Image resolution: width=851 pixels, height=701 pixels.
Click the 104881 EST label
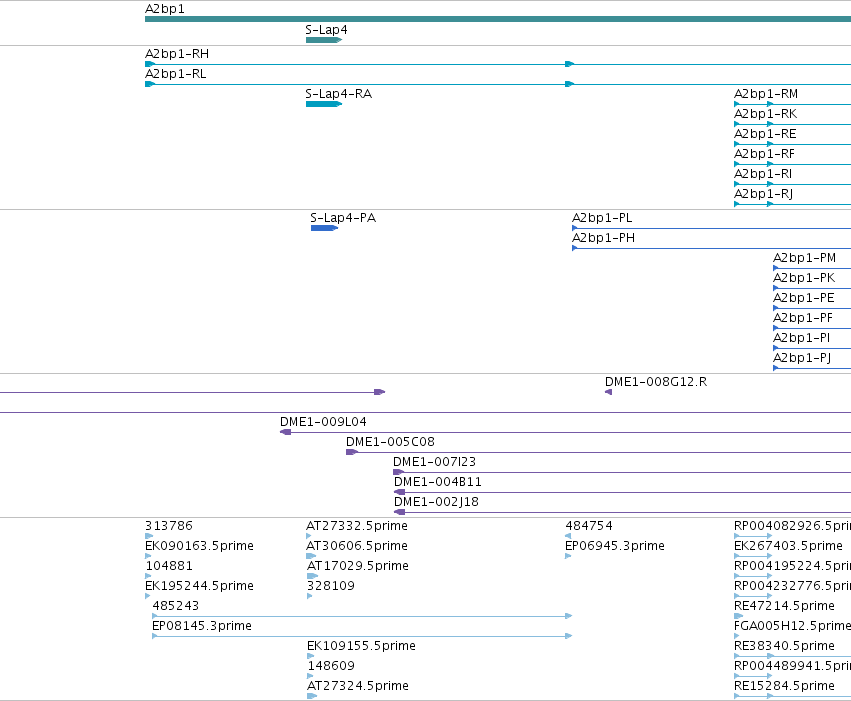pos(169,566)
